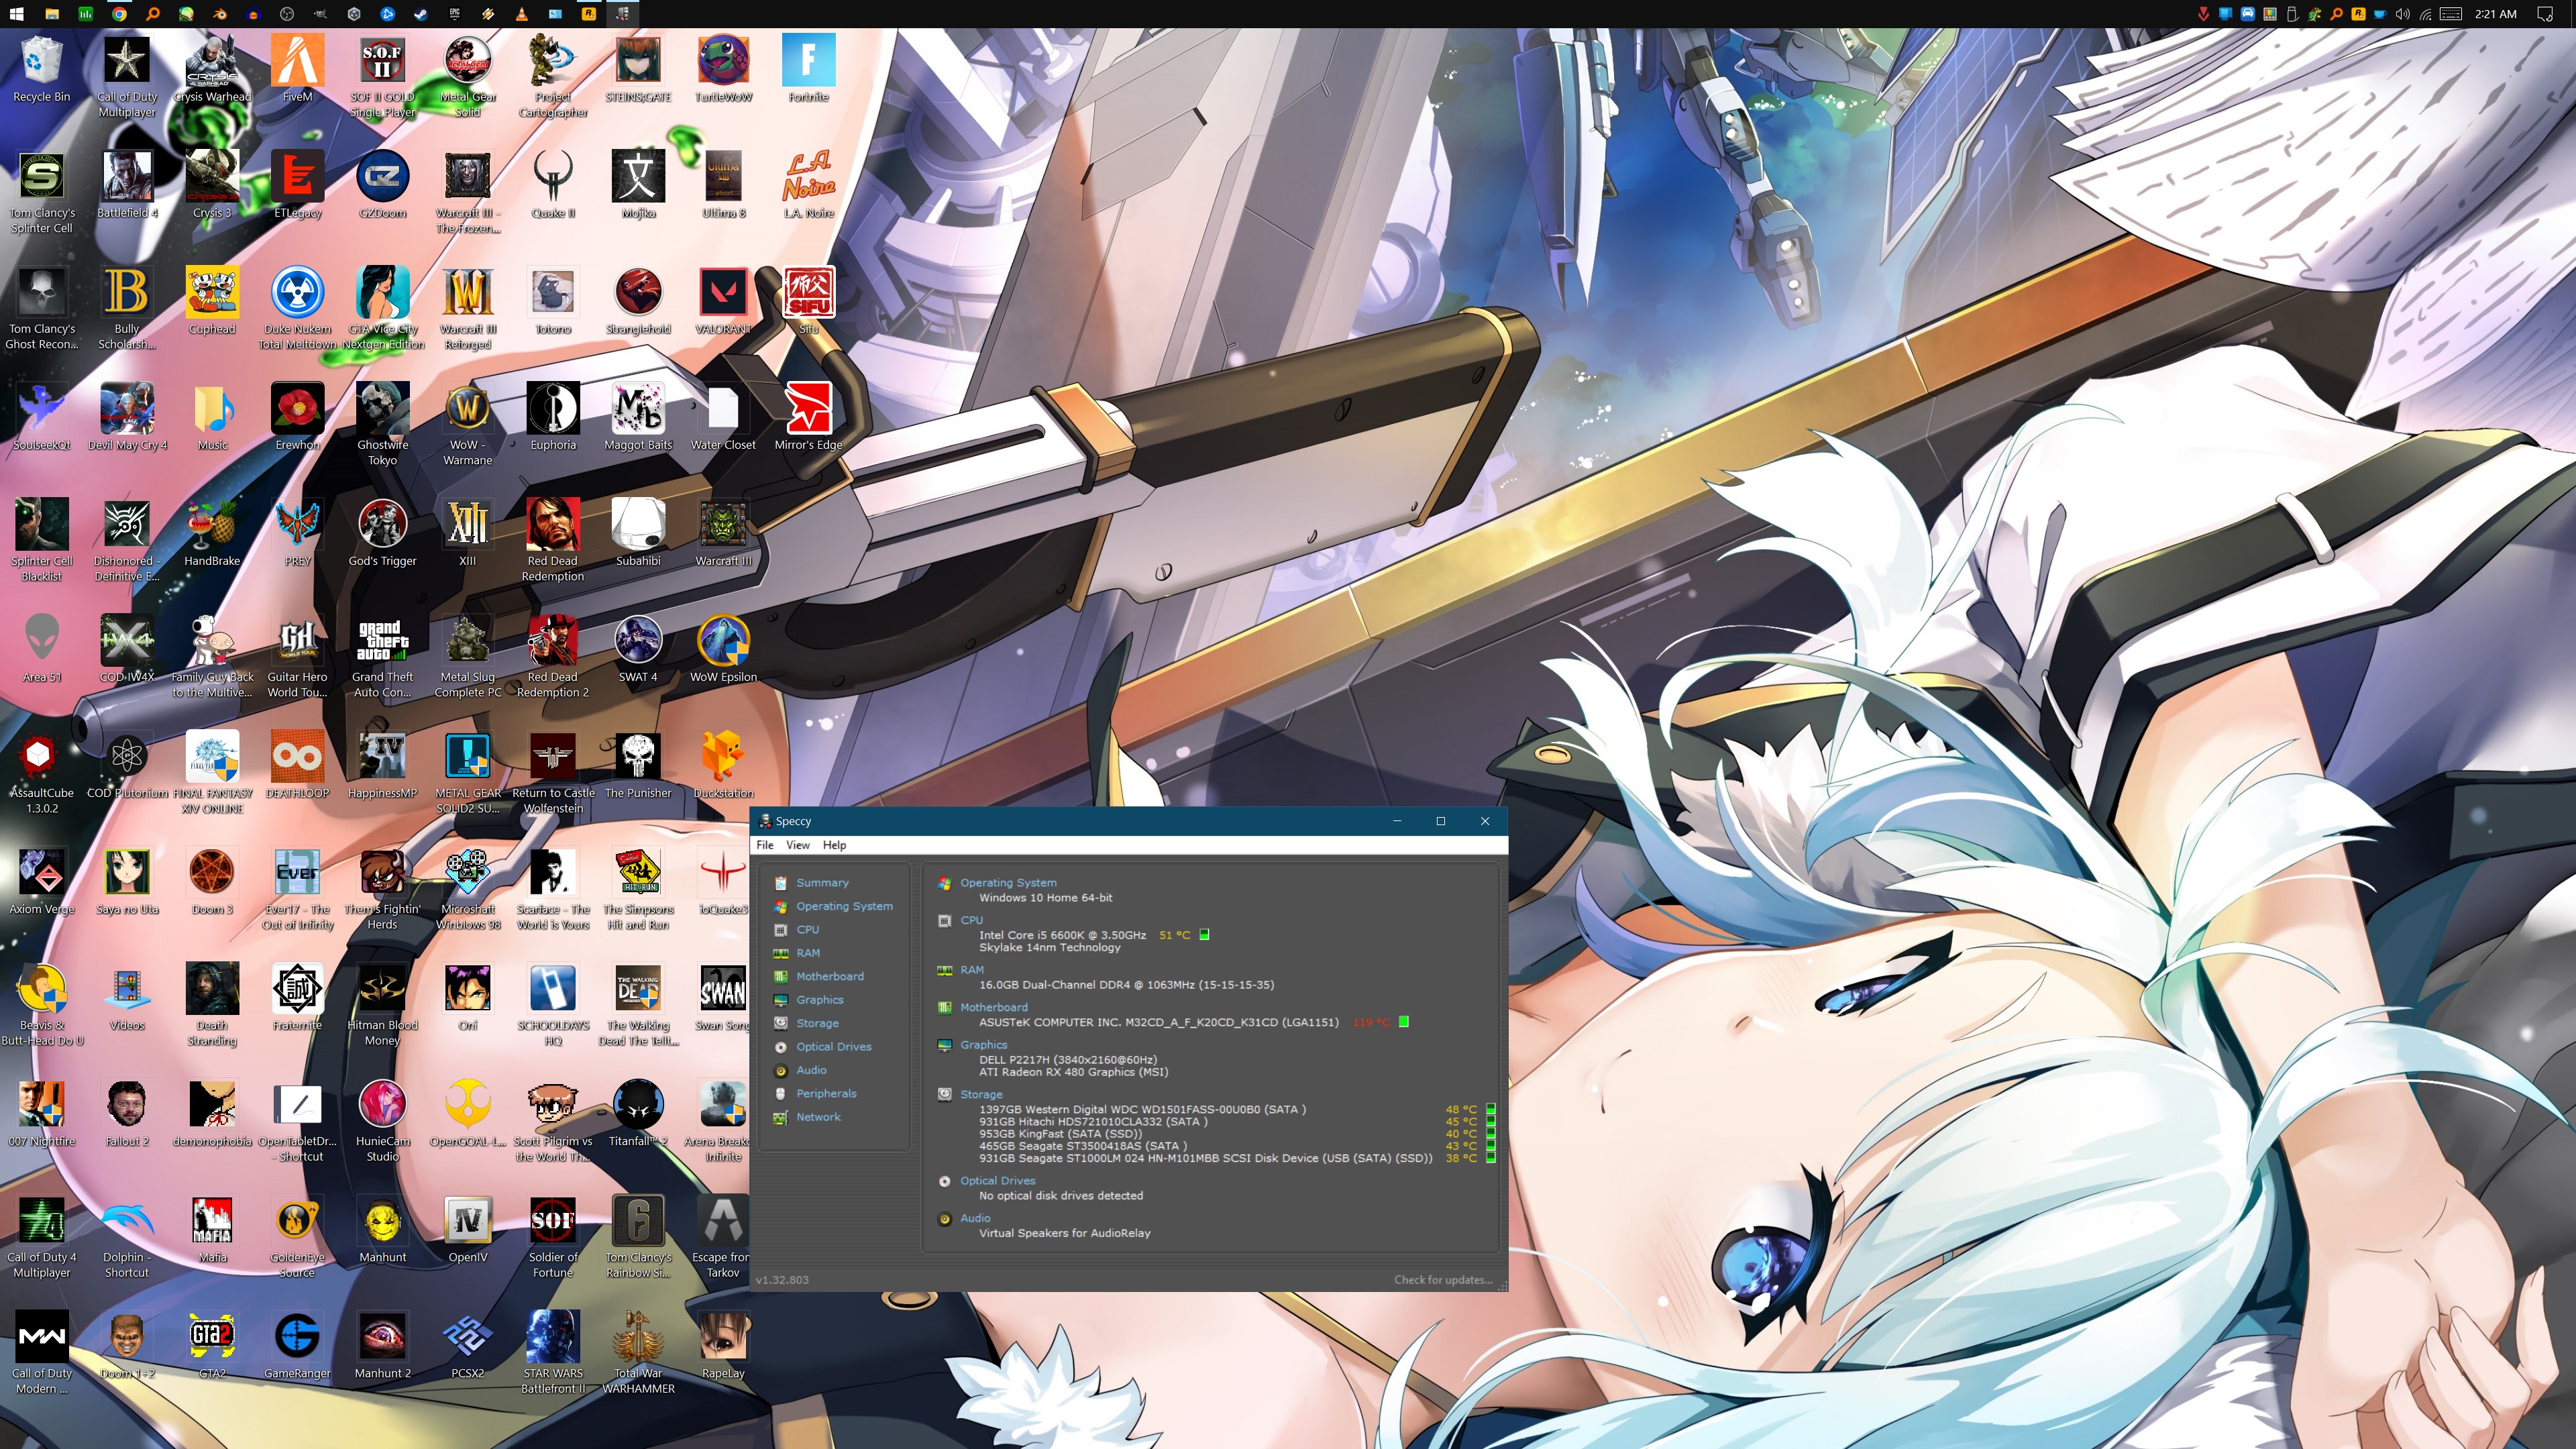Open the OpenIV desktop shortcut
The image size is (2576, 1449).
click(467, 1229)
